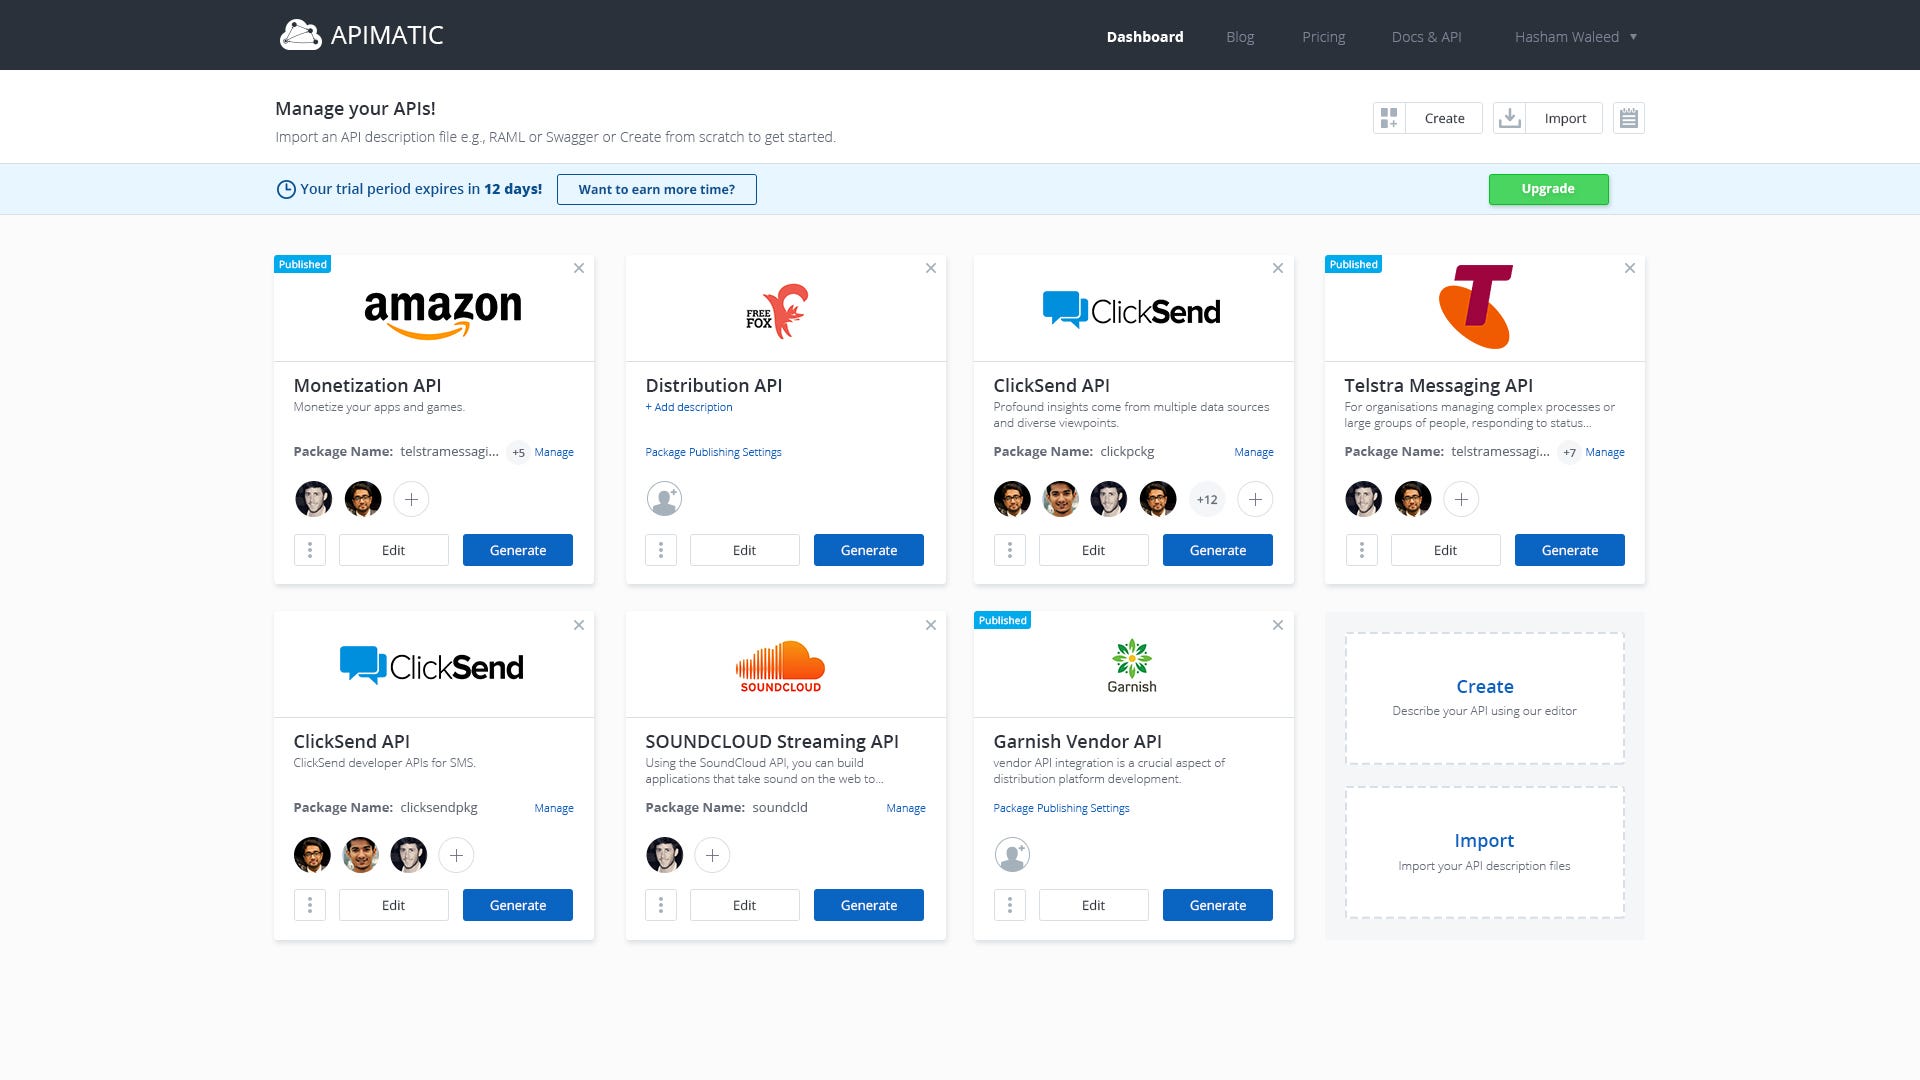Click the Create grid icon
Image resolution: width=1920 pixels, height=1080 pixels.
coord(1389,118)
